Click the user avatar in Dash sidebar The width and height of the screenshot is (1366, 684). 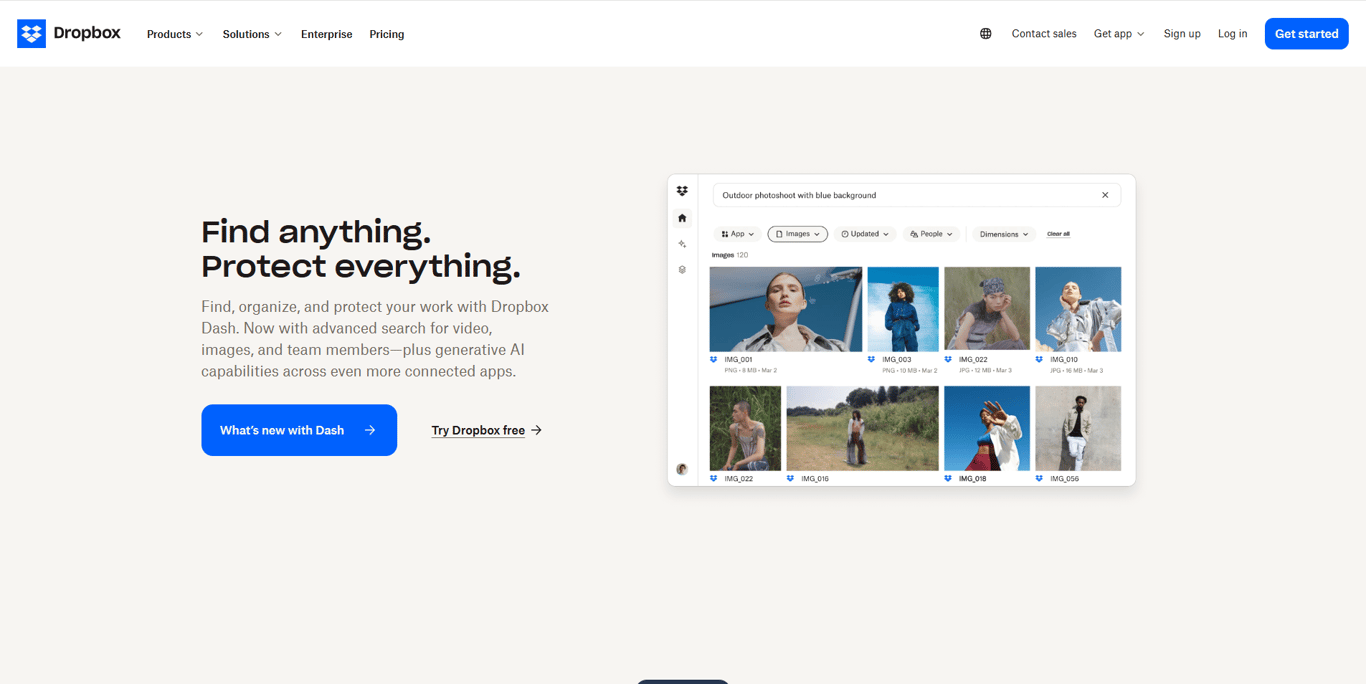click(682, 469)
